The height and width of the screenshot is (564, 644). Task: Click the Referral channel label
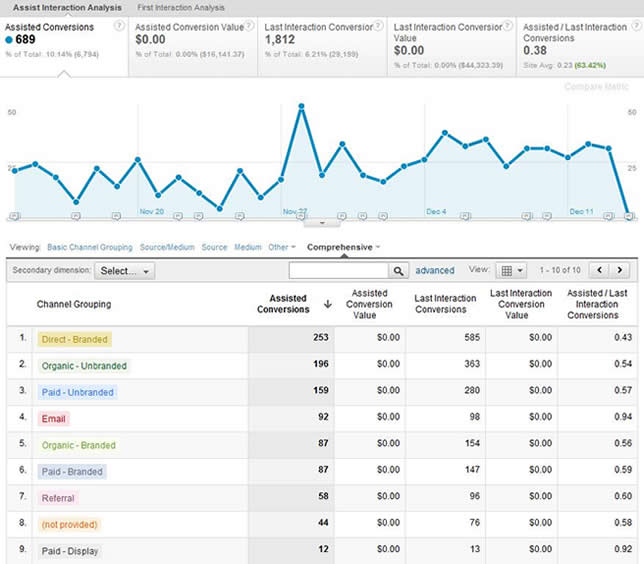58,498
